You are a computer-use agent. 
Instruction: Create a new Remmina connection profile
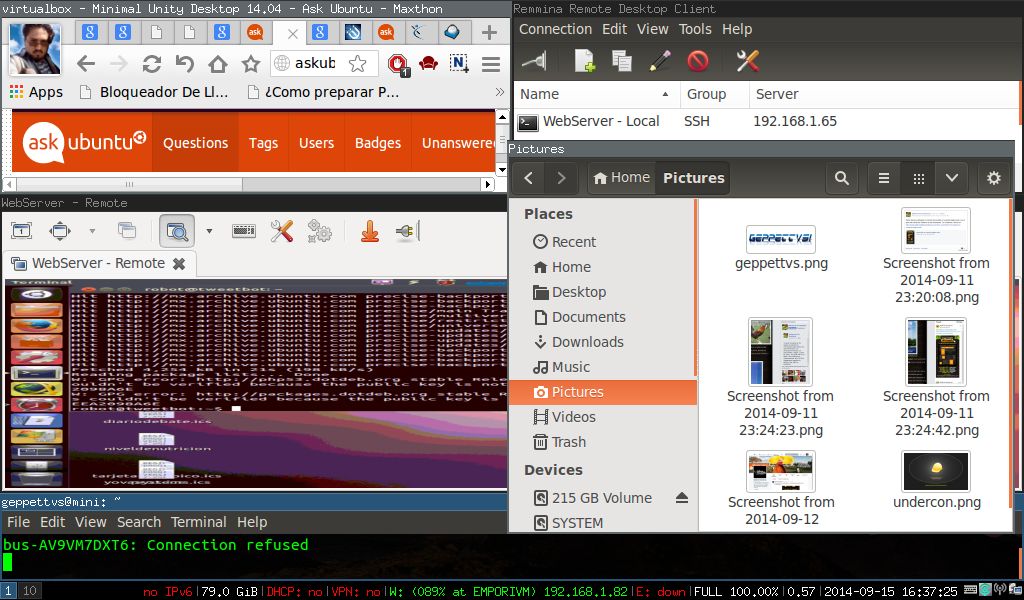(584, 61)
